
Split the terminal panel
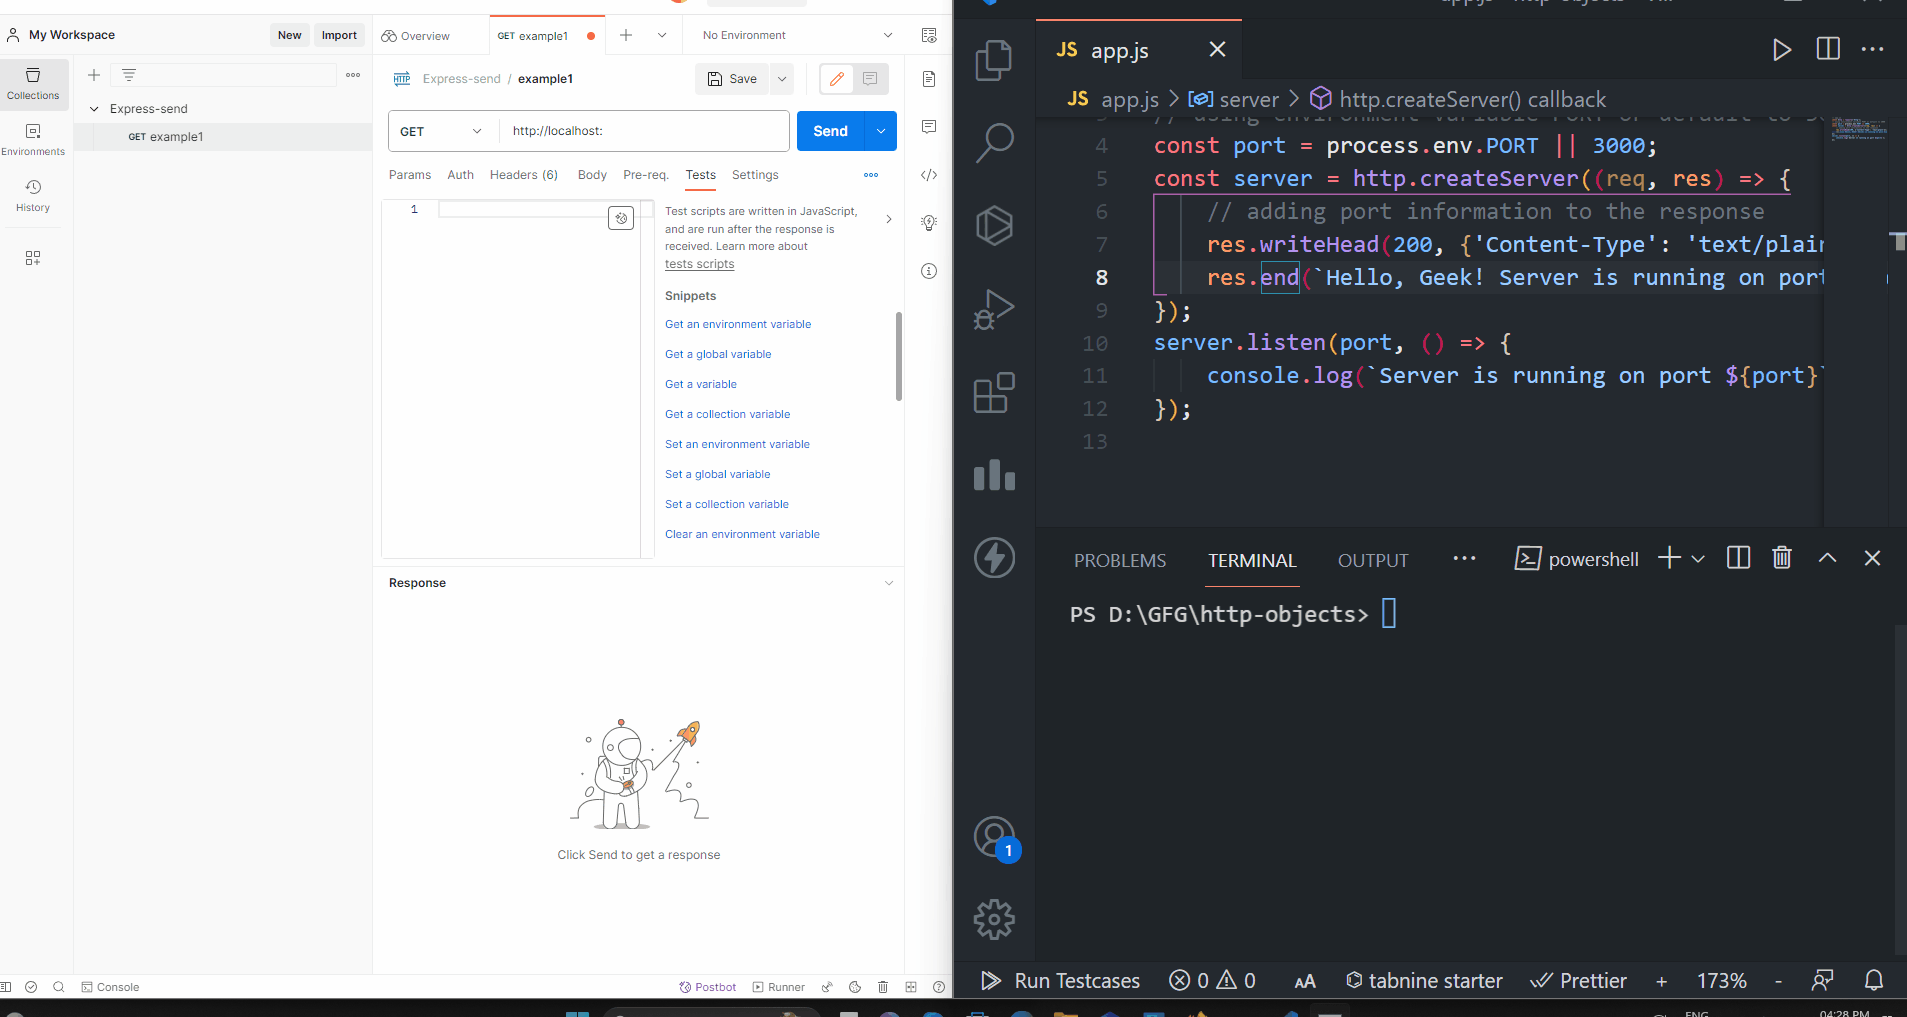pyautogui.click(x=1738, y=558)
